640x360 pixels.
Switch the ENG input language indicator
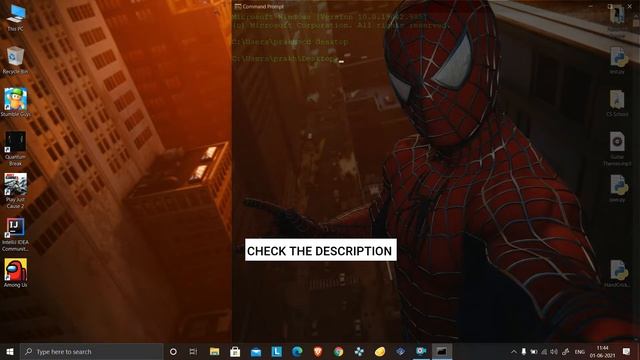coord(580,352)
